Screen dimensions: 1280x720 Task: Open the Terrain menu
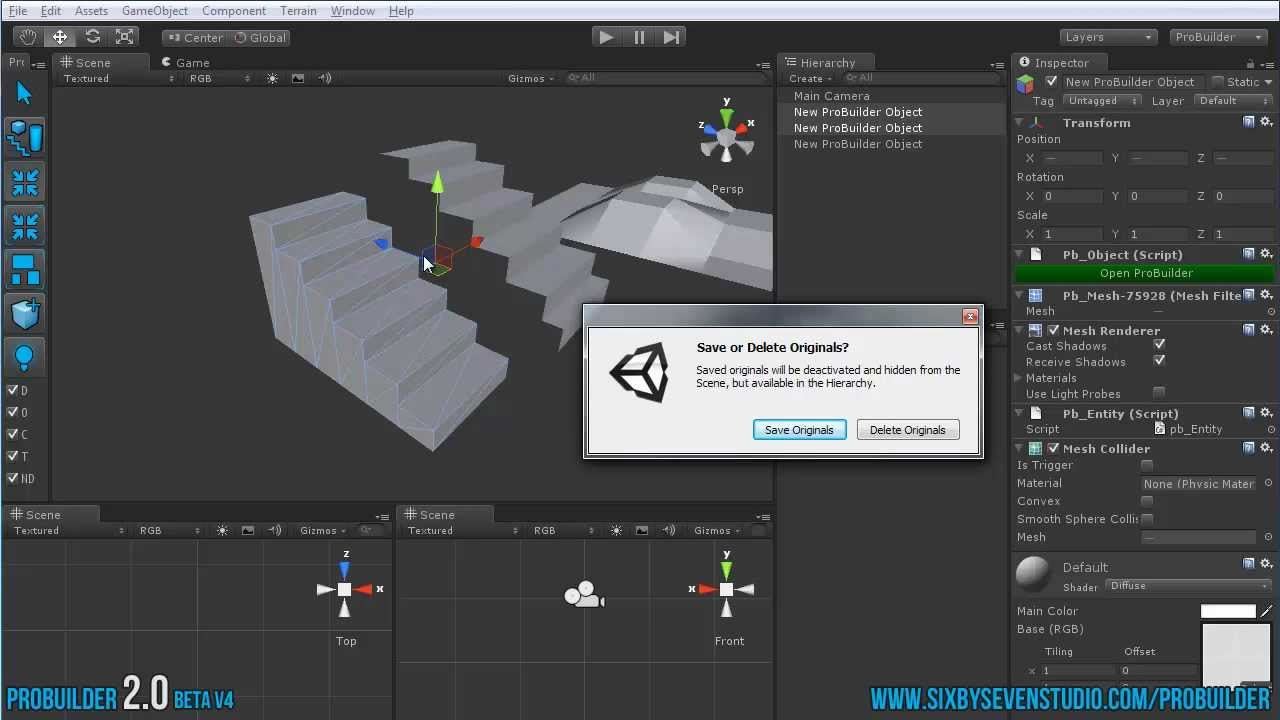[x=298, y=11]
